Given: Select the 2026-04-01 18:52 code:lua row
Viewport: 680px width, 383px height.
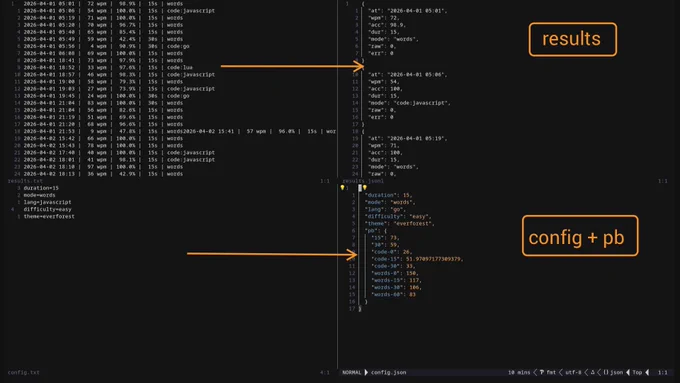Looking at the screenshot, I should click(108, 67).
